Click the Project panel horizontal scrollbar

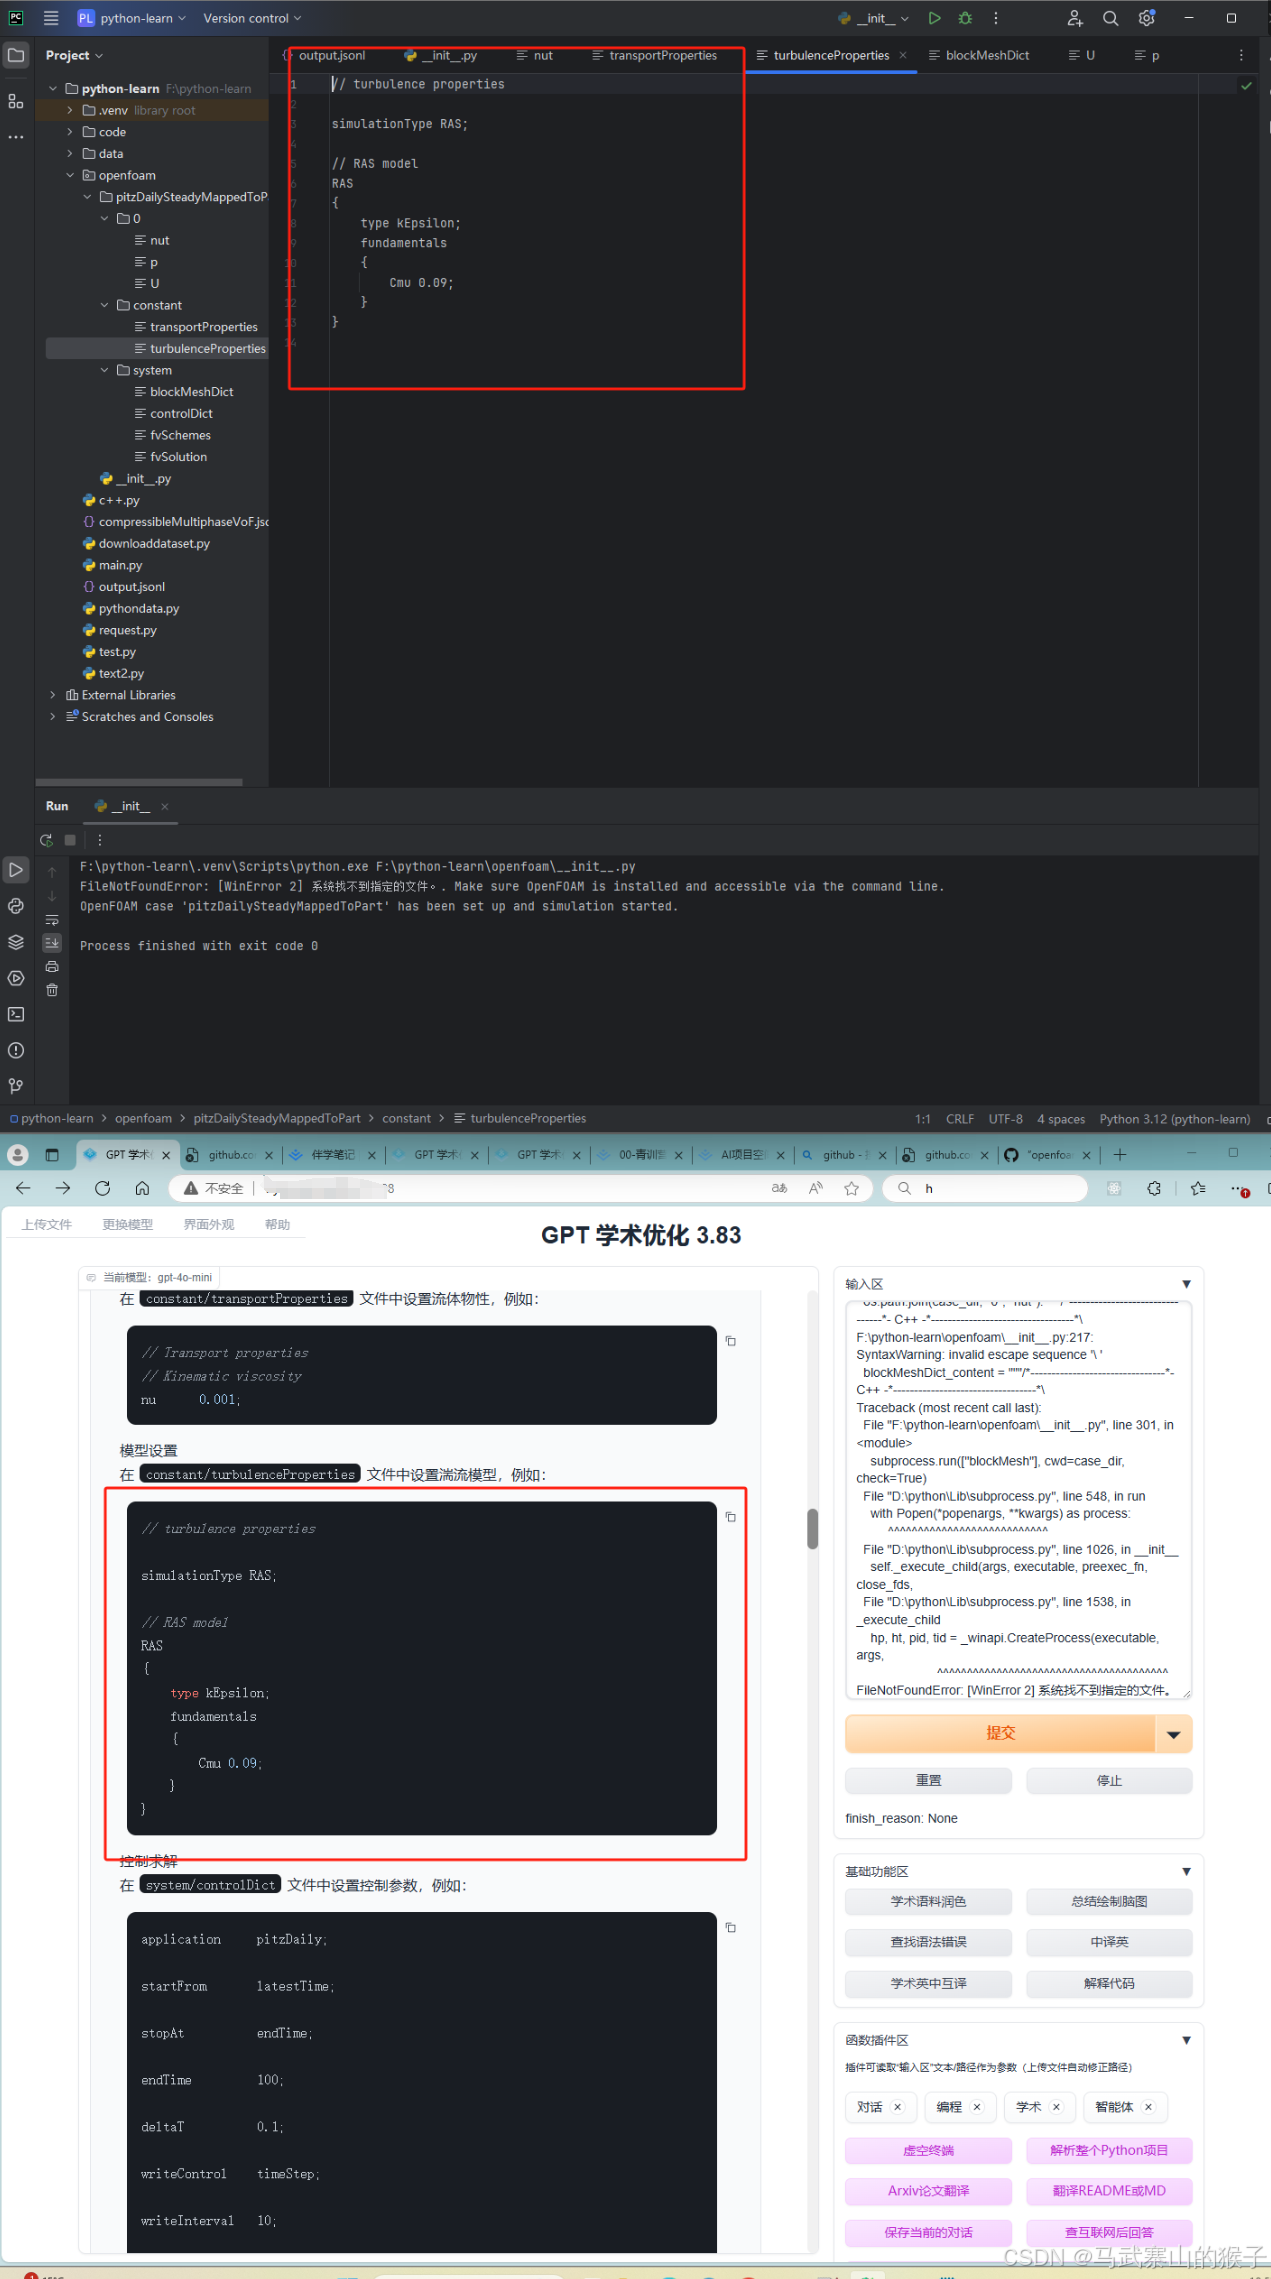(139, 782)
